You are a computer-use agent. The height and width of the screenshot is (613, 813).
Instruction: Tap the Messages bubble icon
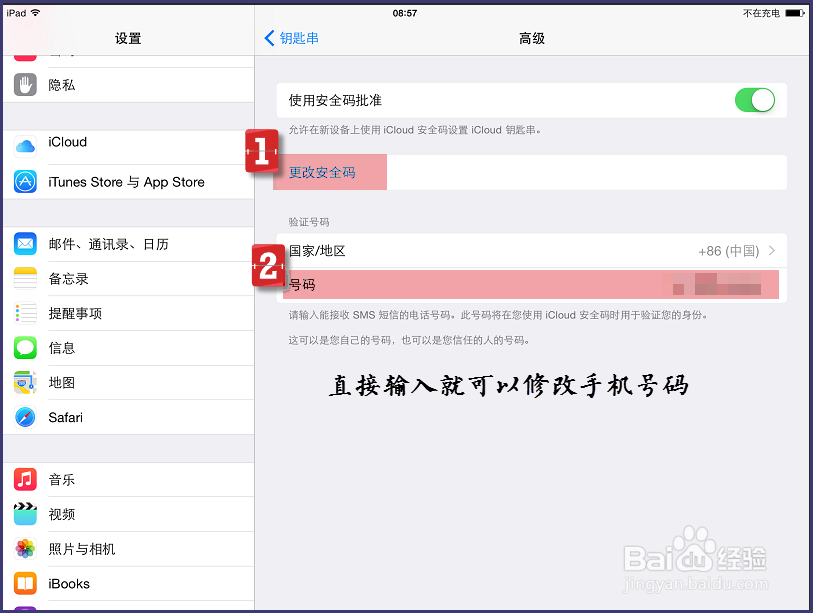point(25,347)
